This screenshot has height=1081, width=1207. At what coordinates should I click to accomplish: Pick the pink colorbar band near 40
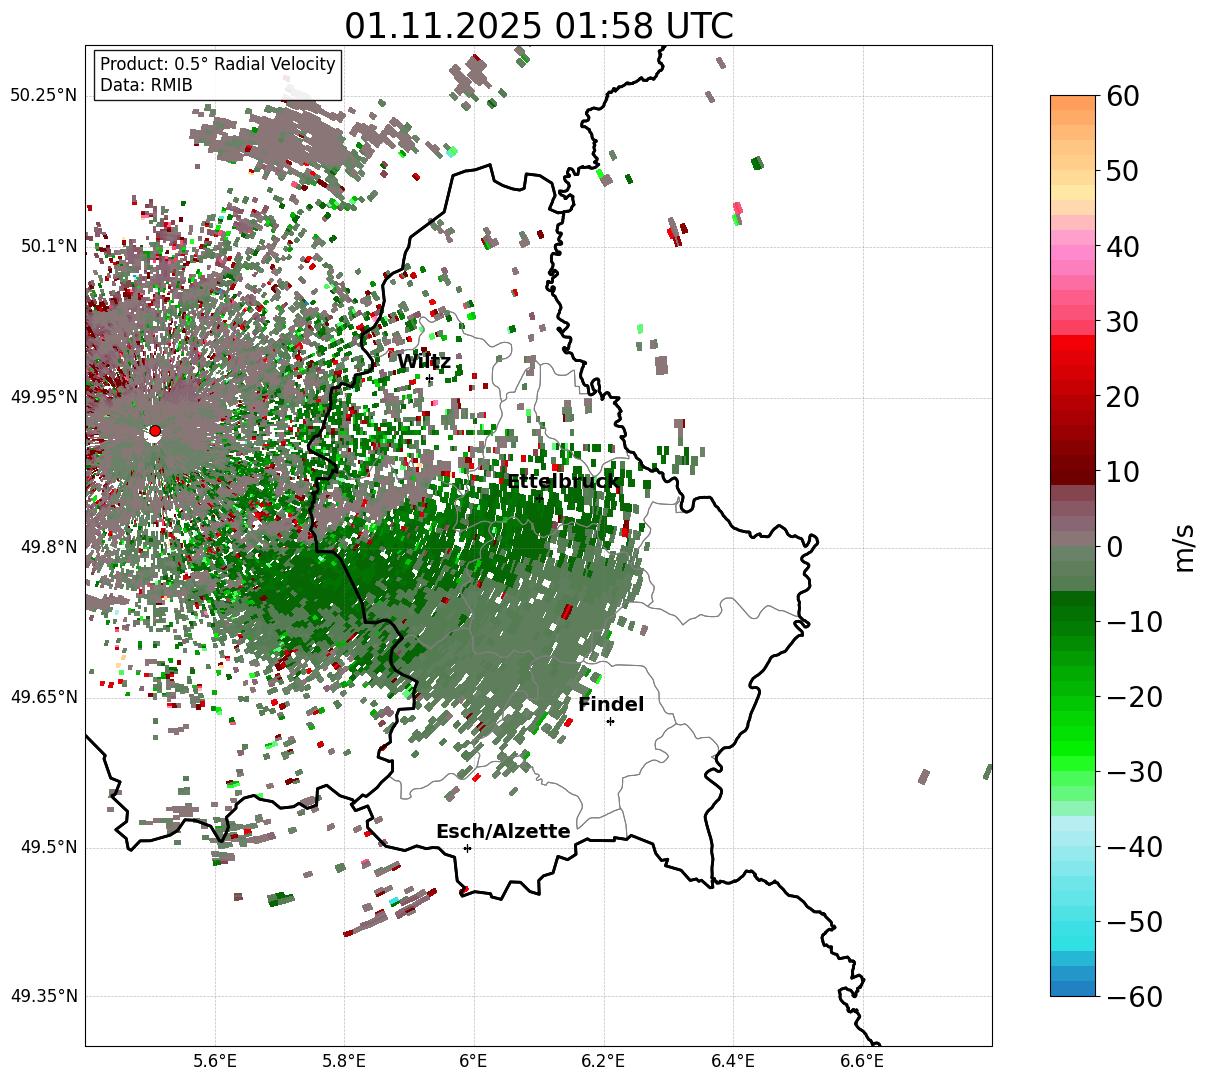[1073, 246]
